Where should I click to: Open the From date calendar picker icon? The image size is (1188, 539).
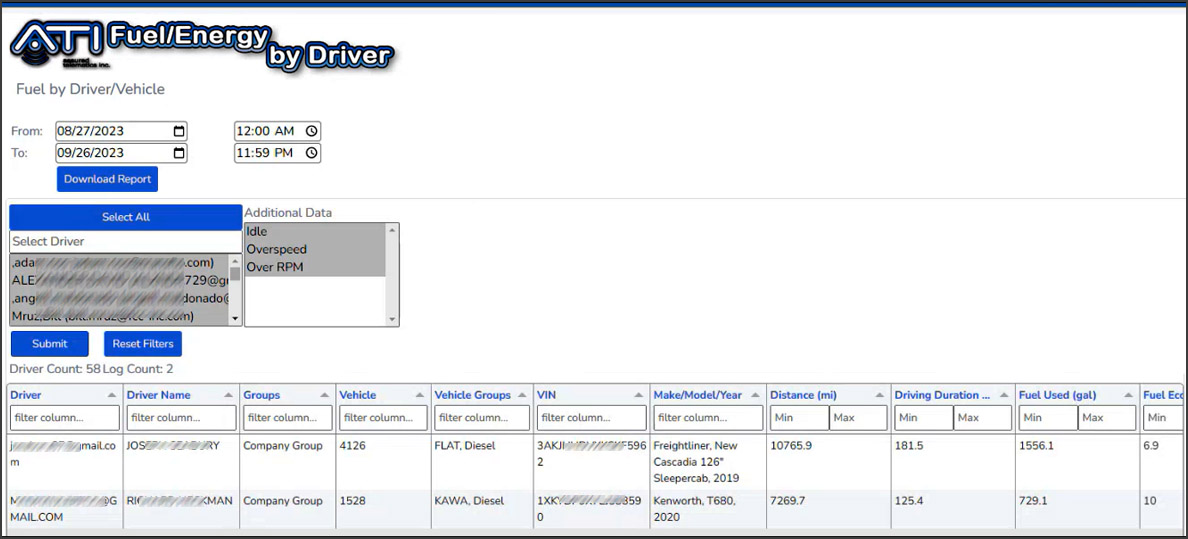coord(179,131)
